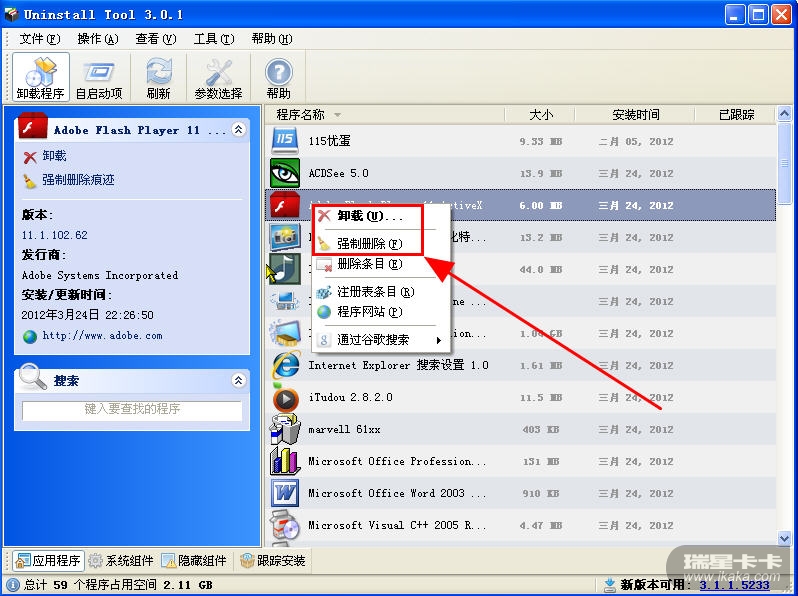Image resolution: width=798 pixels, height=596 pixels.
Task: Sort by 安装时间 column header
Action: click(635, 115)
